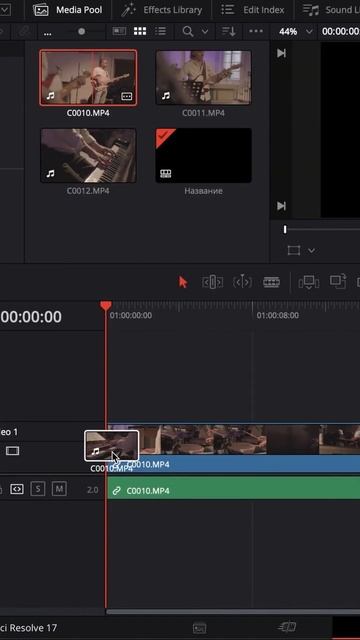This screenshot has height=640, width=360.
Task: Click the viewer transform overlay icon
Action: (x=294, y=250)
